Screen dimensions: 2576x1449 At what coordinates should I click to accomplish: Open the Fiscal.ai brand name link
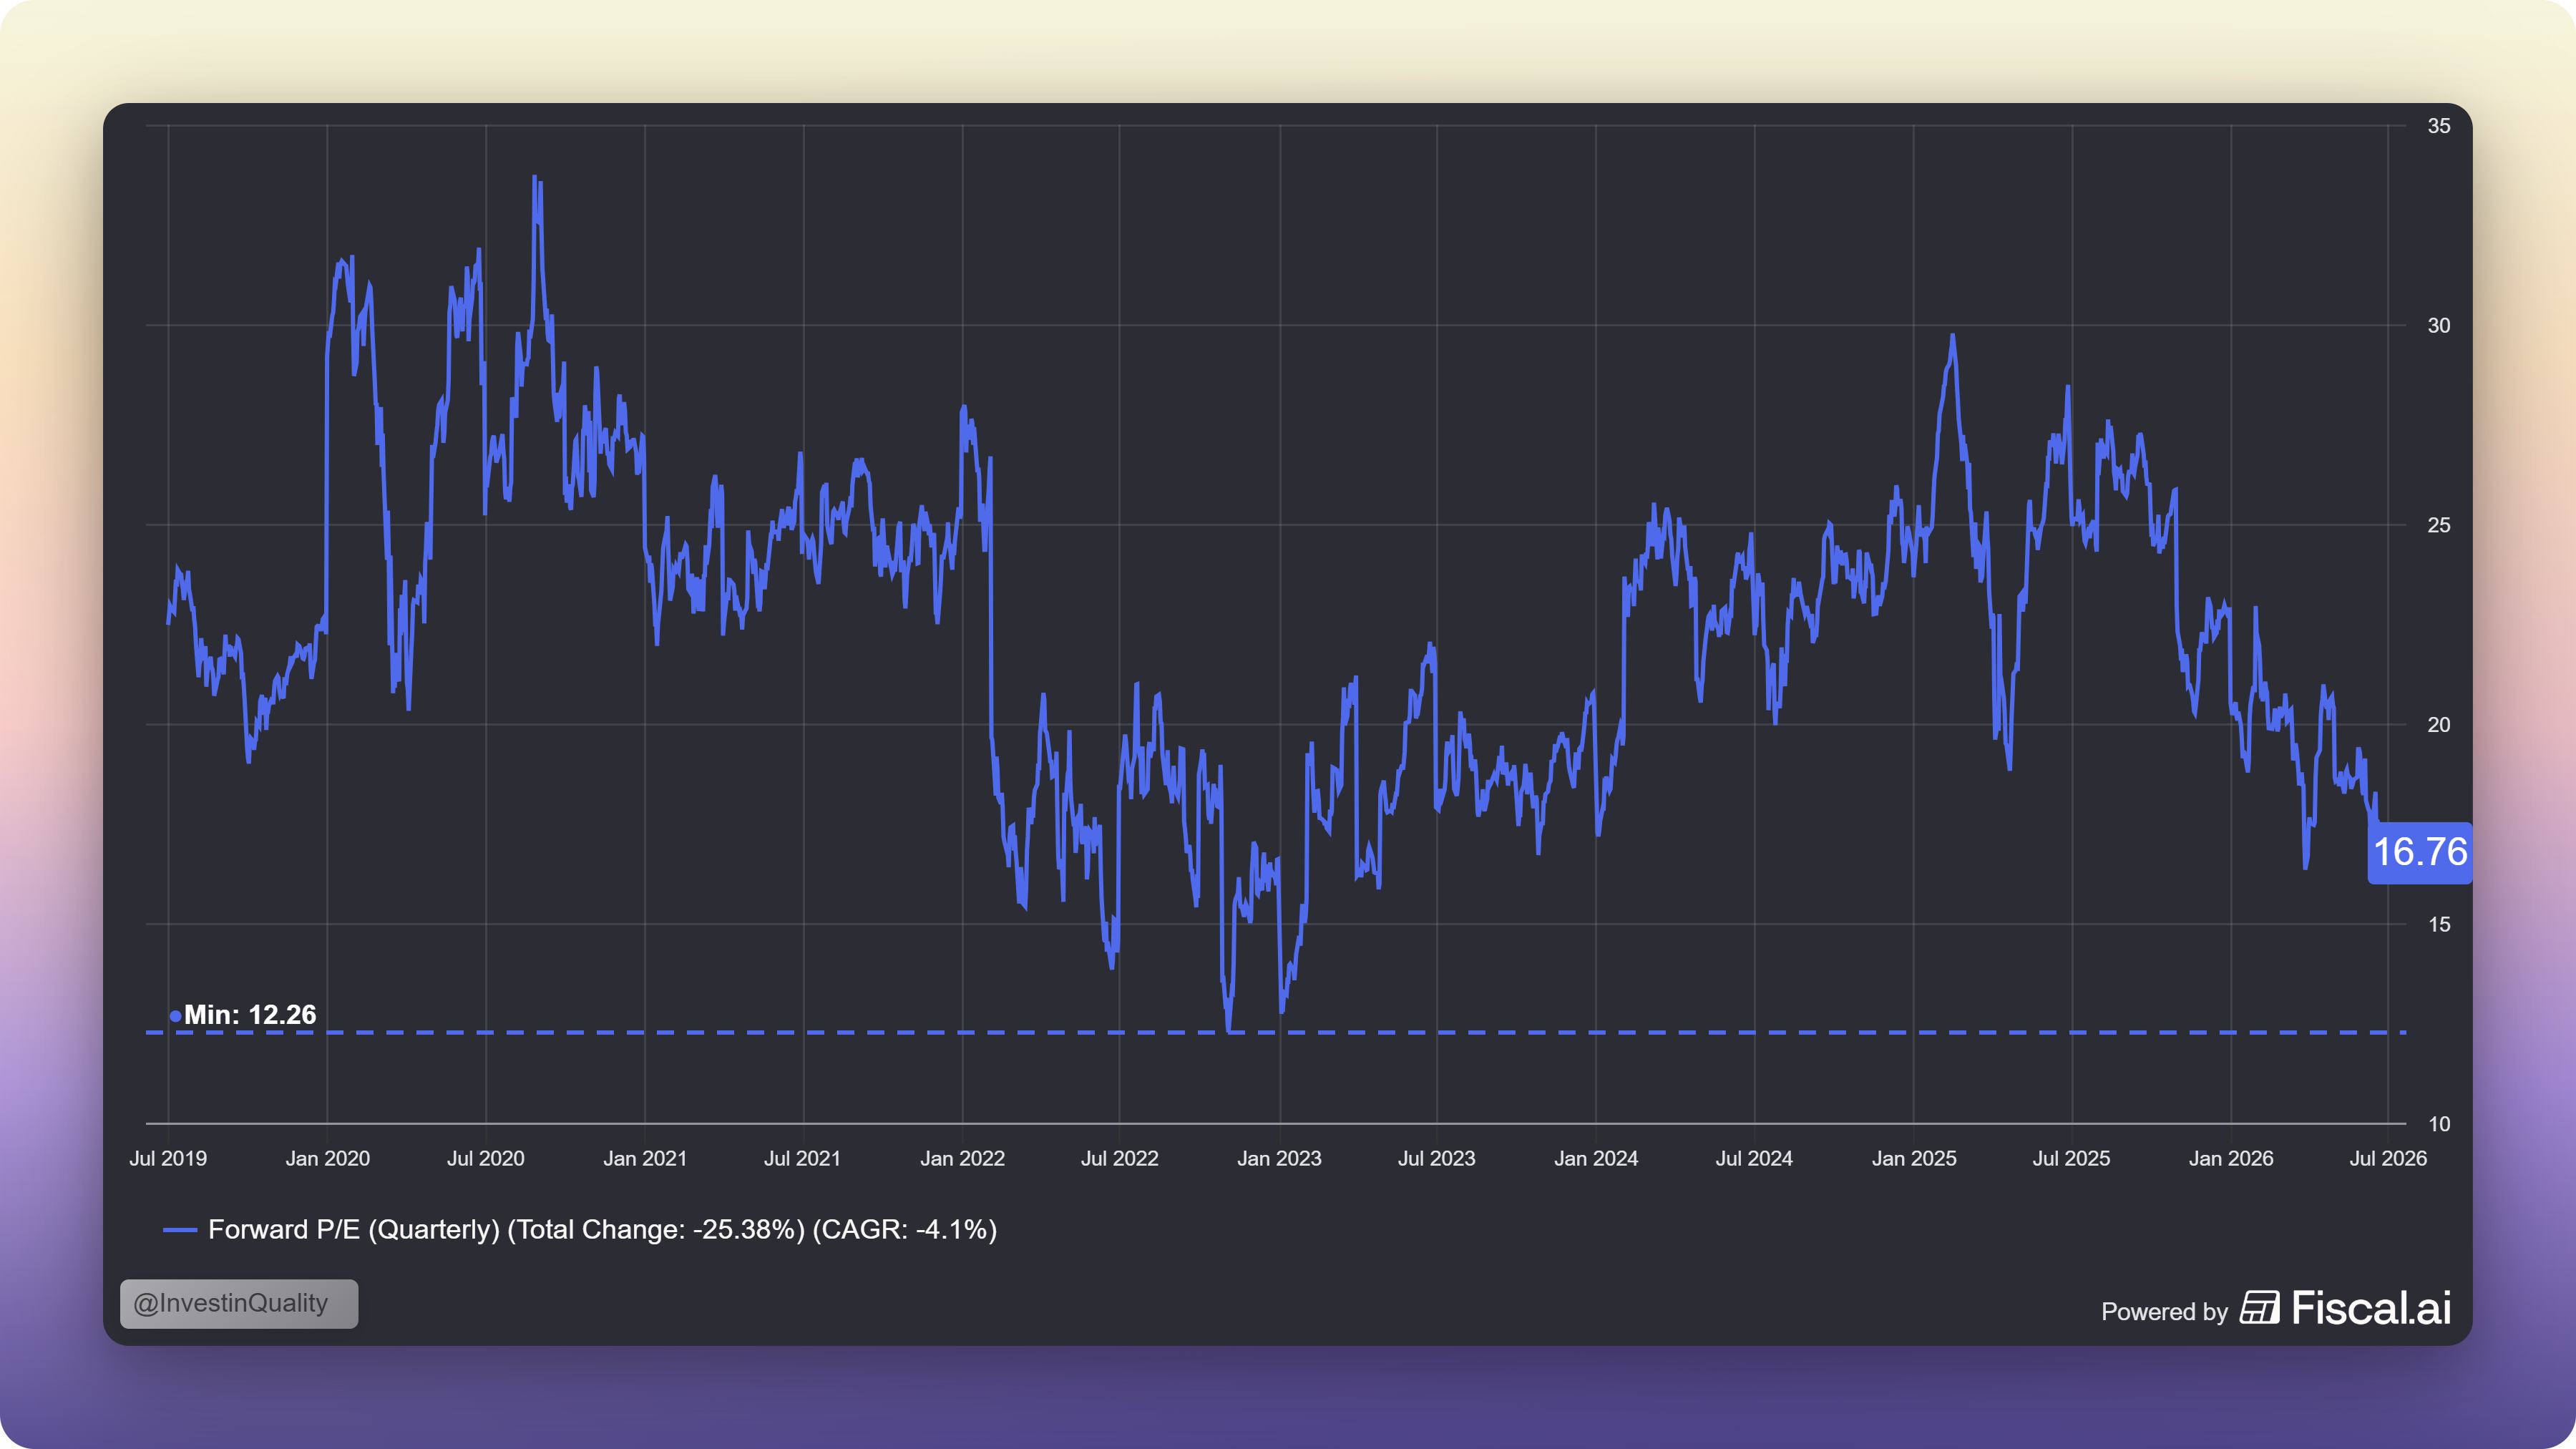pyautogui.click(x=2371, y=1308)
